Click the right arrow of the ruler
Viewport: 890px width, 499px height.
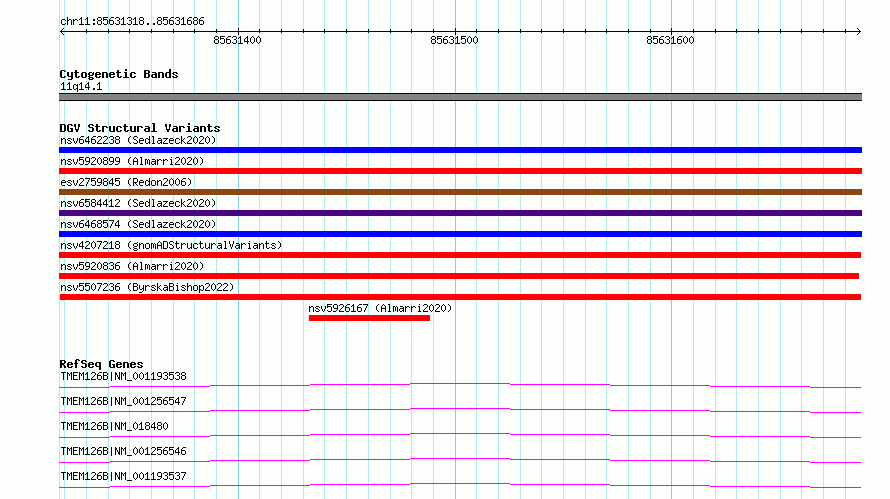pyautogui.click(x=858, y=31)
